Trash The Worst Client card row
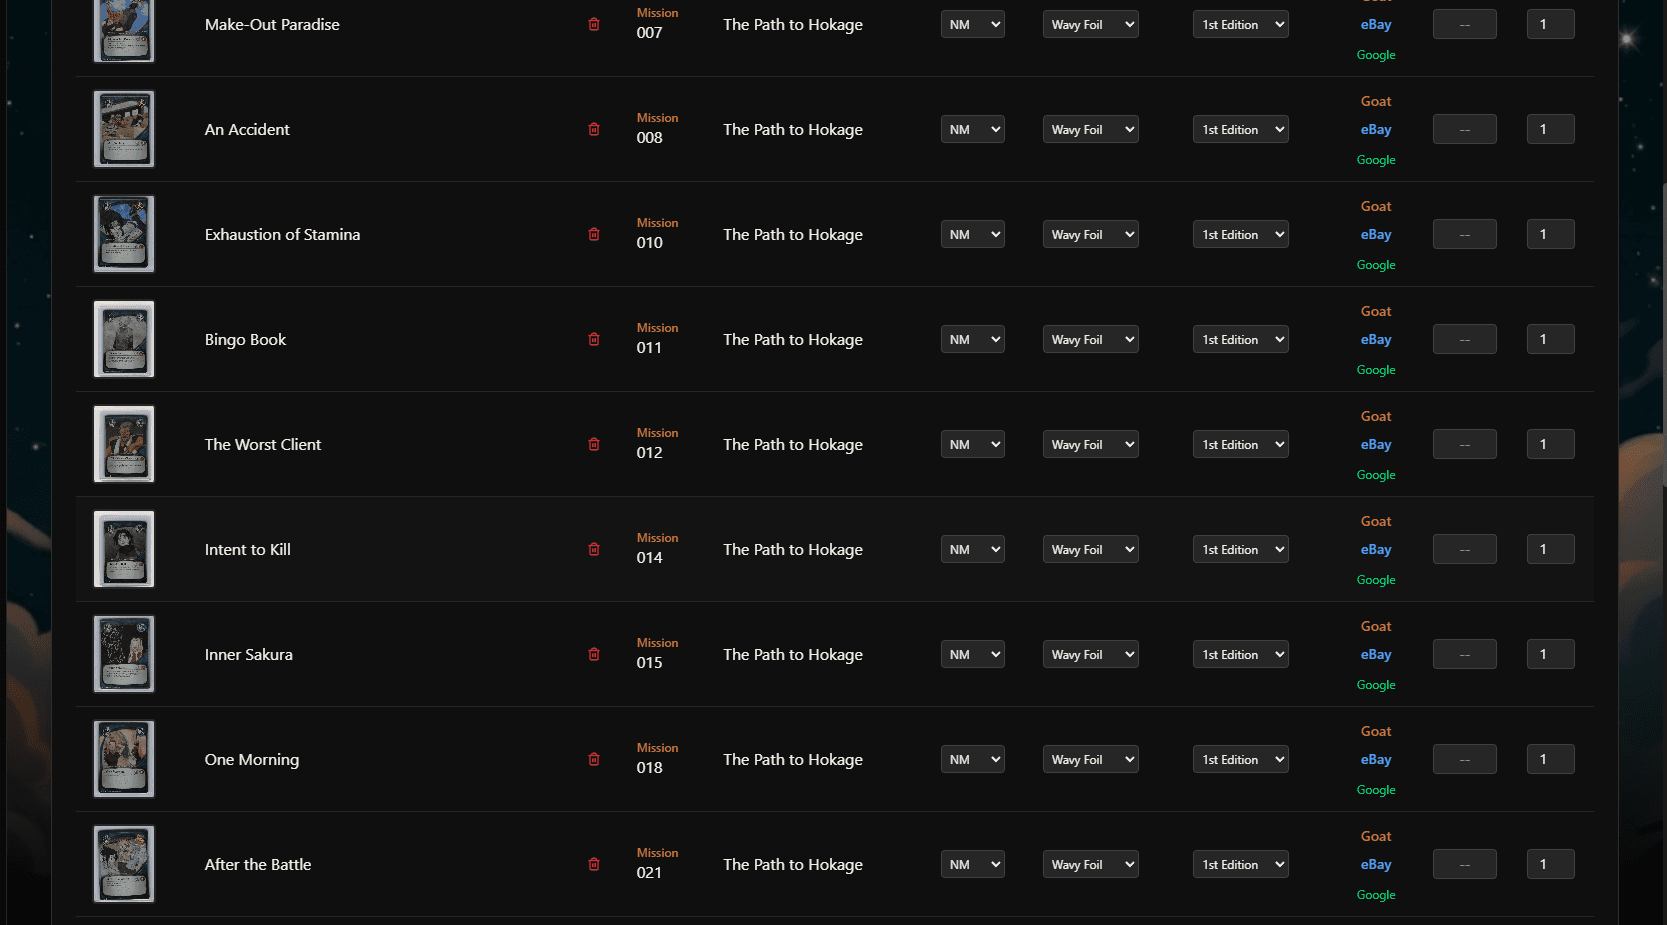 (594, 444)
